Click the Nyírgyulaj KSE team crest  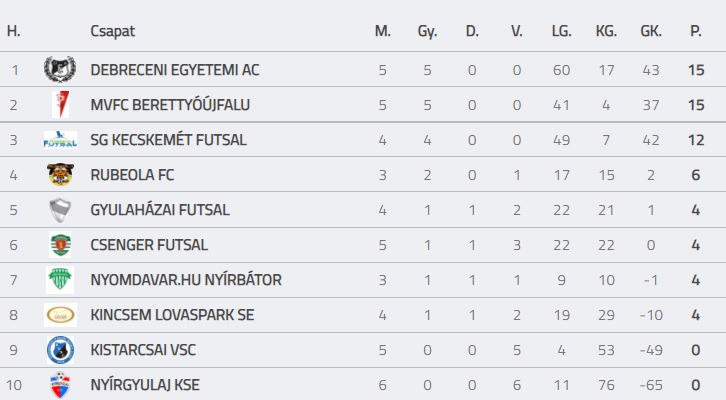coord(60,384)
